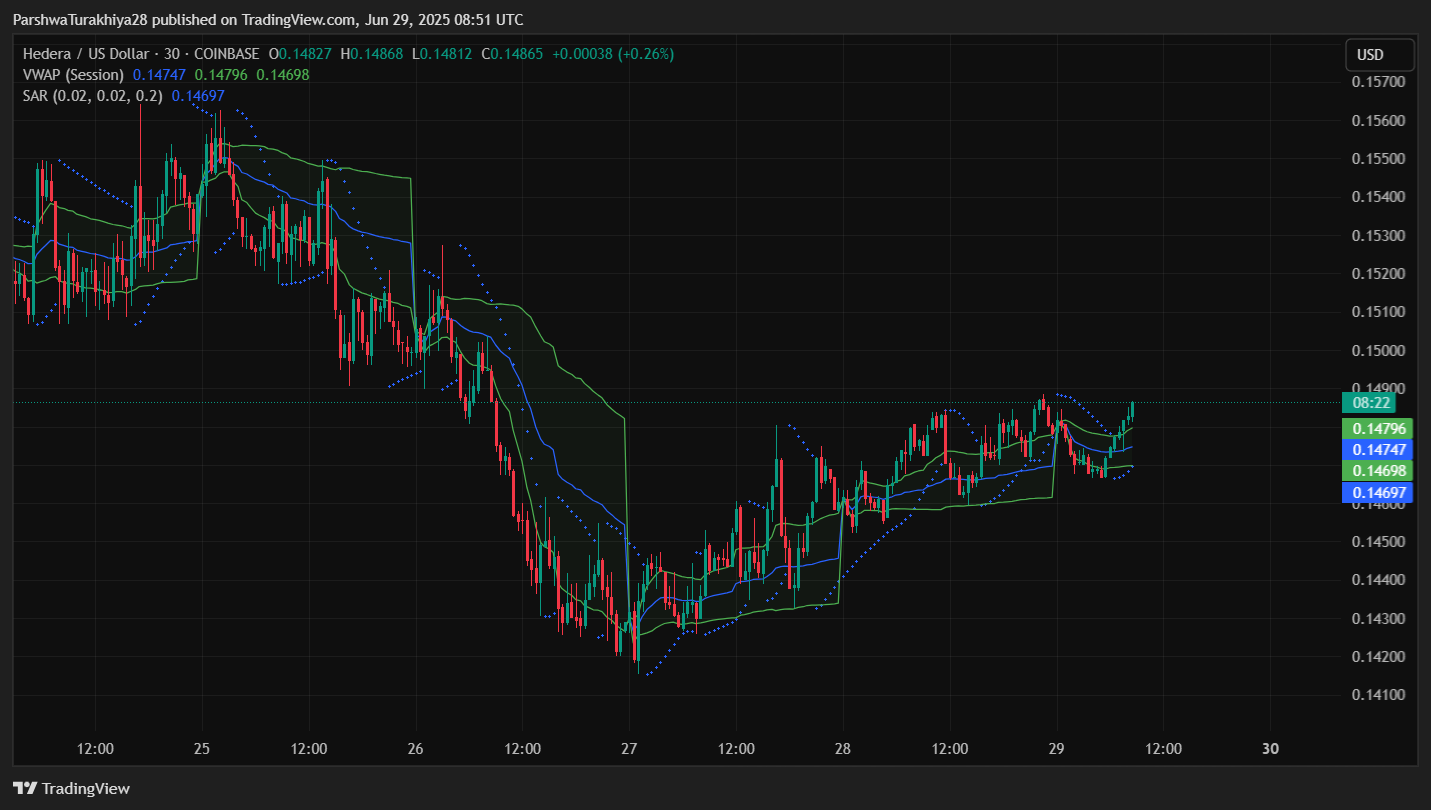The width and height of the screenshot is (1431, 810).
Task: Click the publisher header text at top
Action: tap(267, 20)
